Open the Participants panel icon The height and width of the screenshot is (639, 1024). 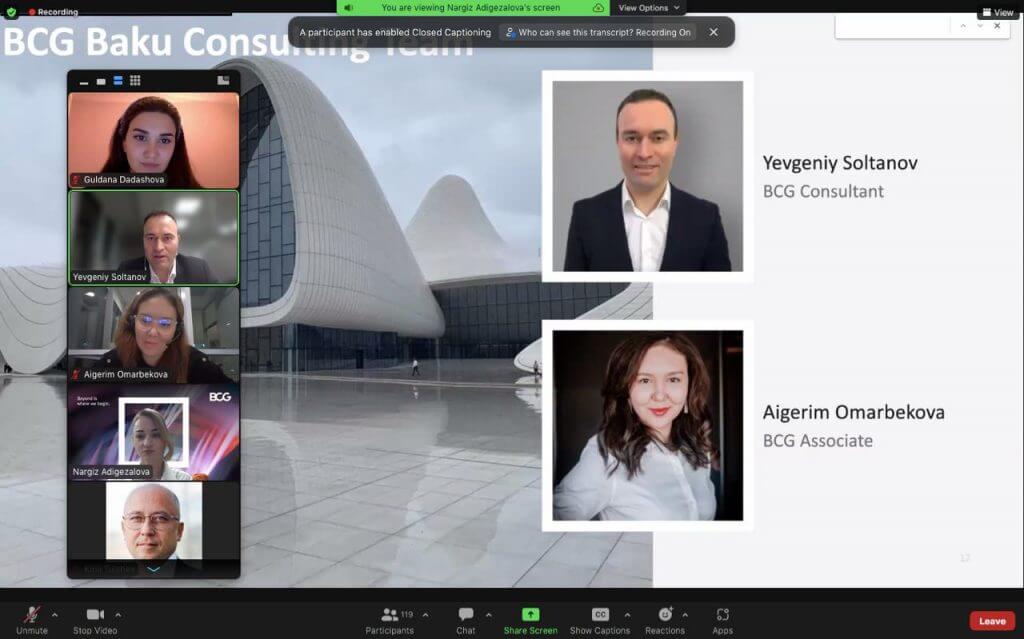pyautogui.click(x=390, y=615)
